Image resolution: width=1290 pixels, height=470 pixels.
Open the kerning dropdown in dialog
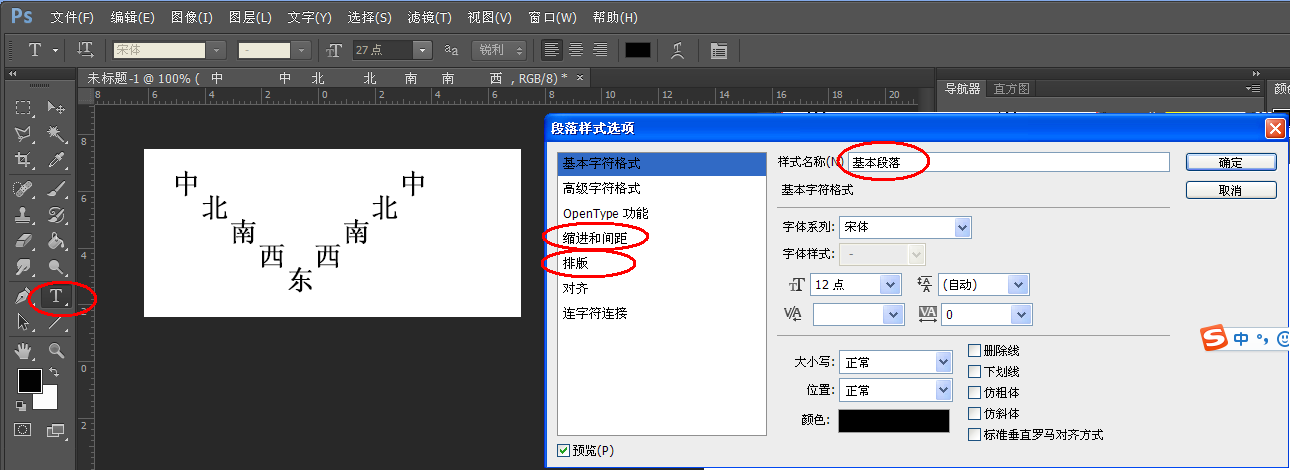coord(895,315)
